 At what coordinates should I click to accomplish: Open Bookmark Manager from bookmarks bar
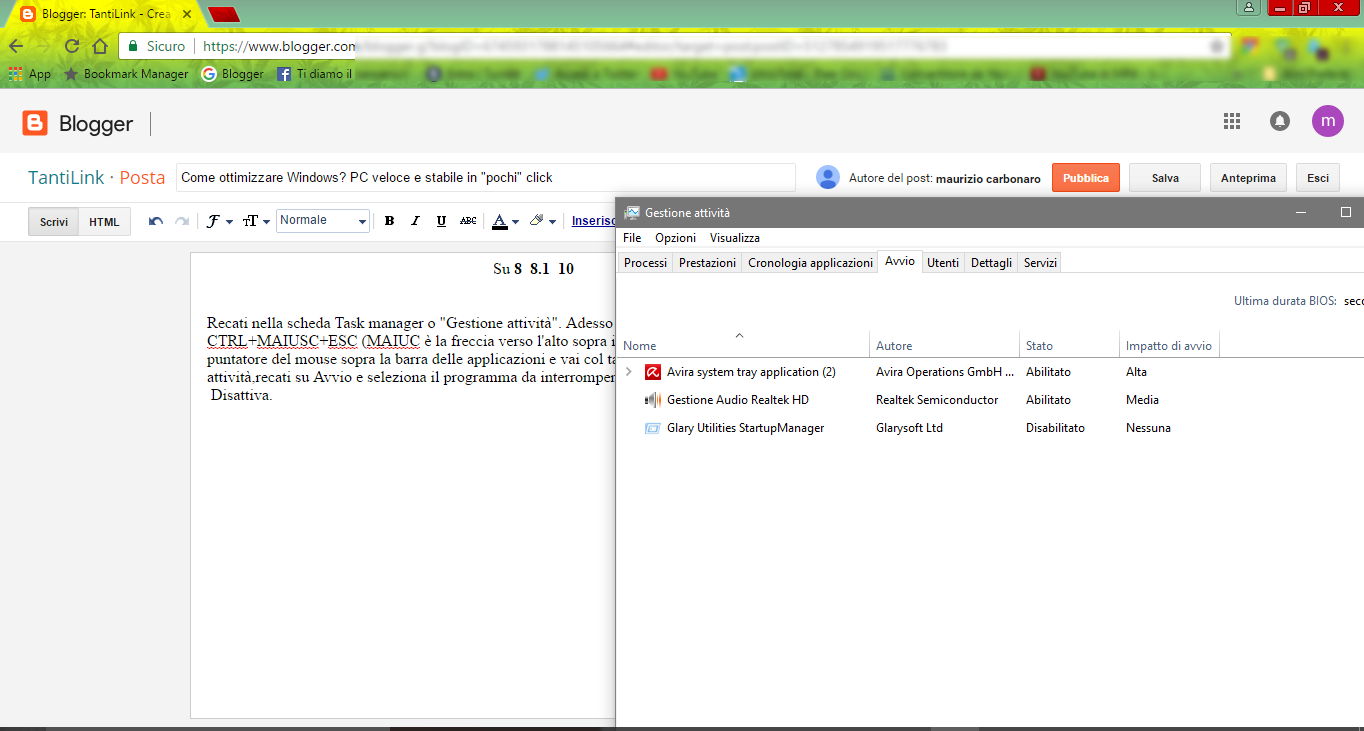126,74
